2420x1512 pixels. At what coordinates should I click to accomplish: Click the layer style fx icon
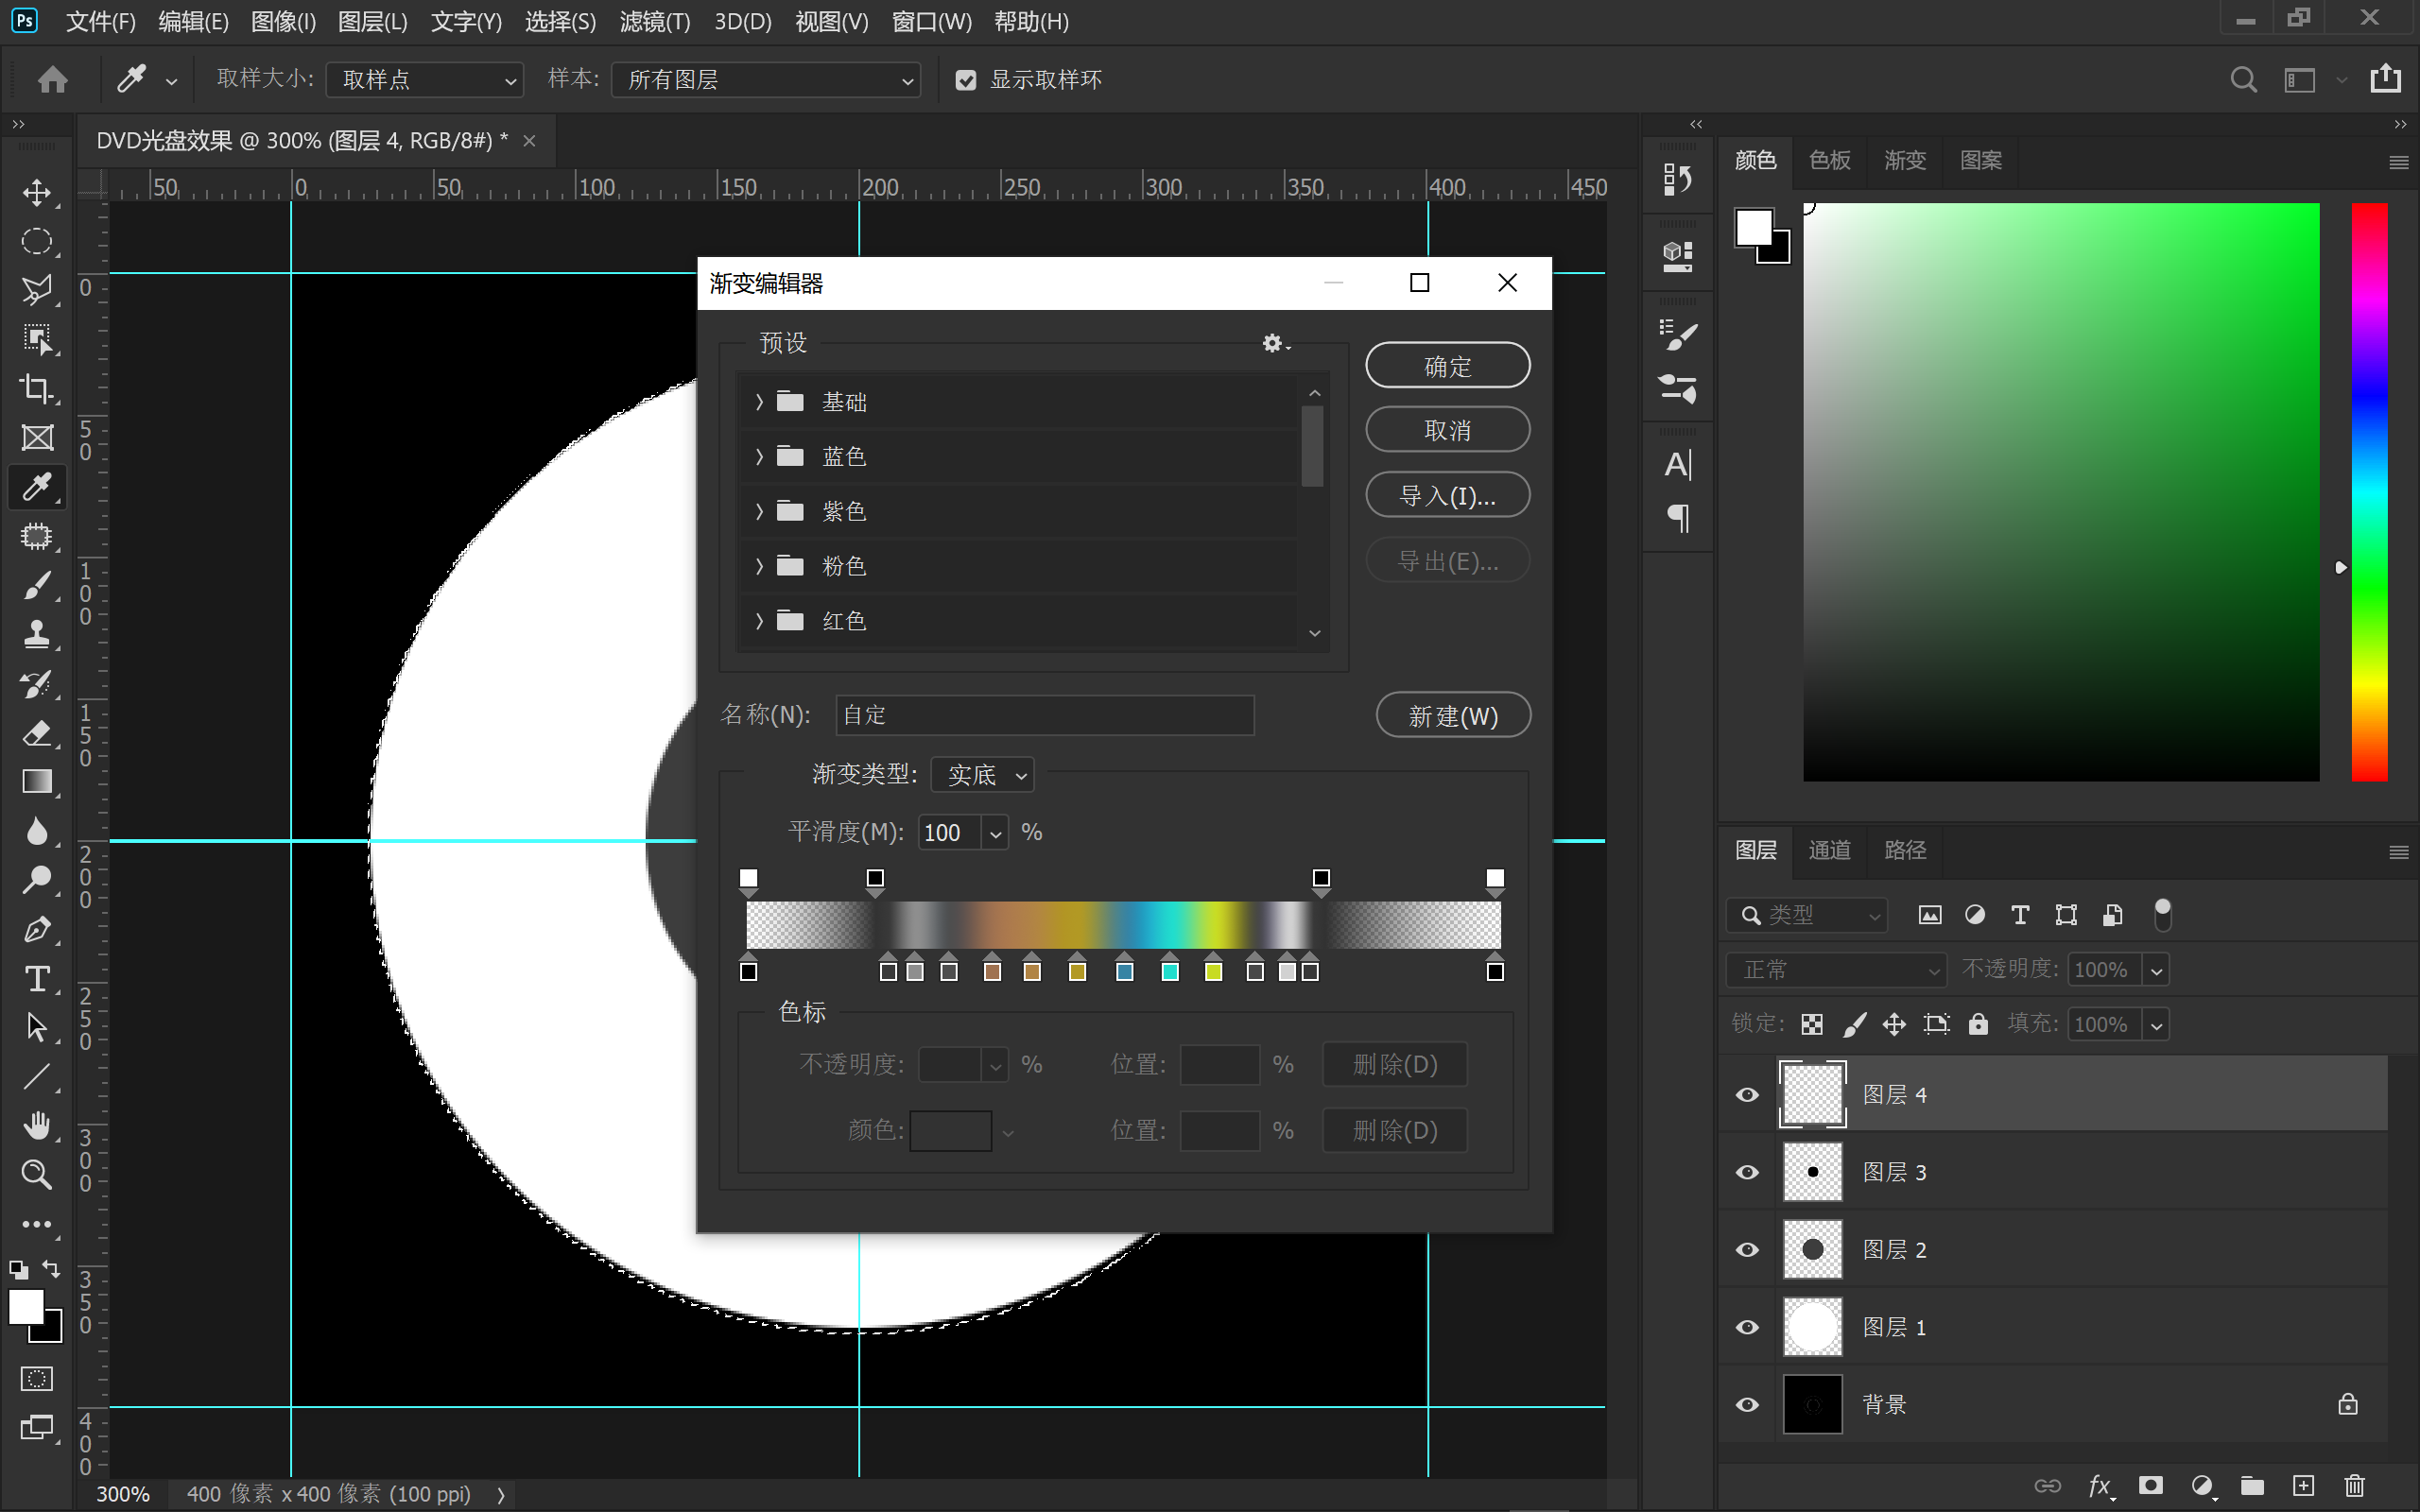click(2100, 1486)
